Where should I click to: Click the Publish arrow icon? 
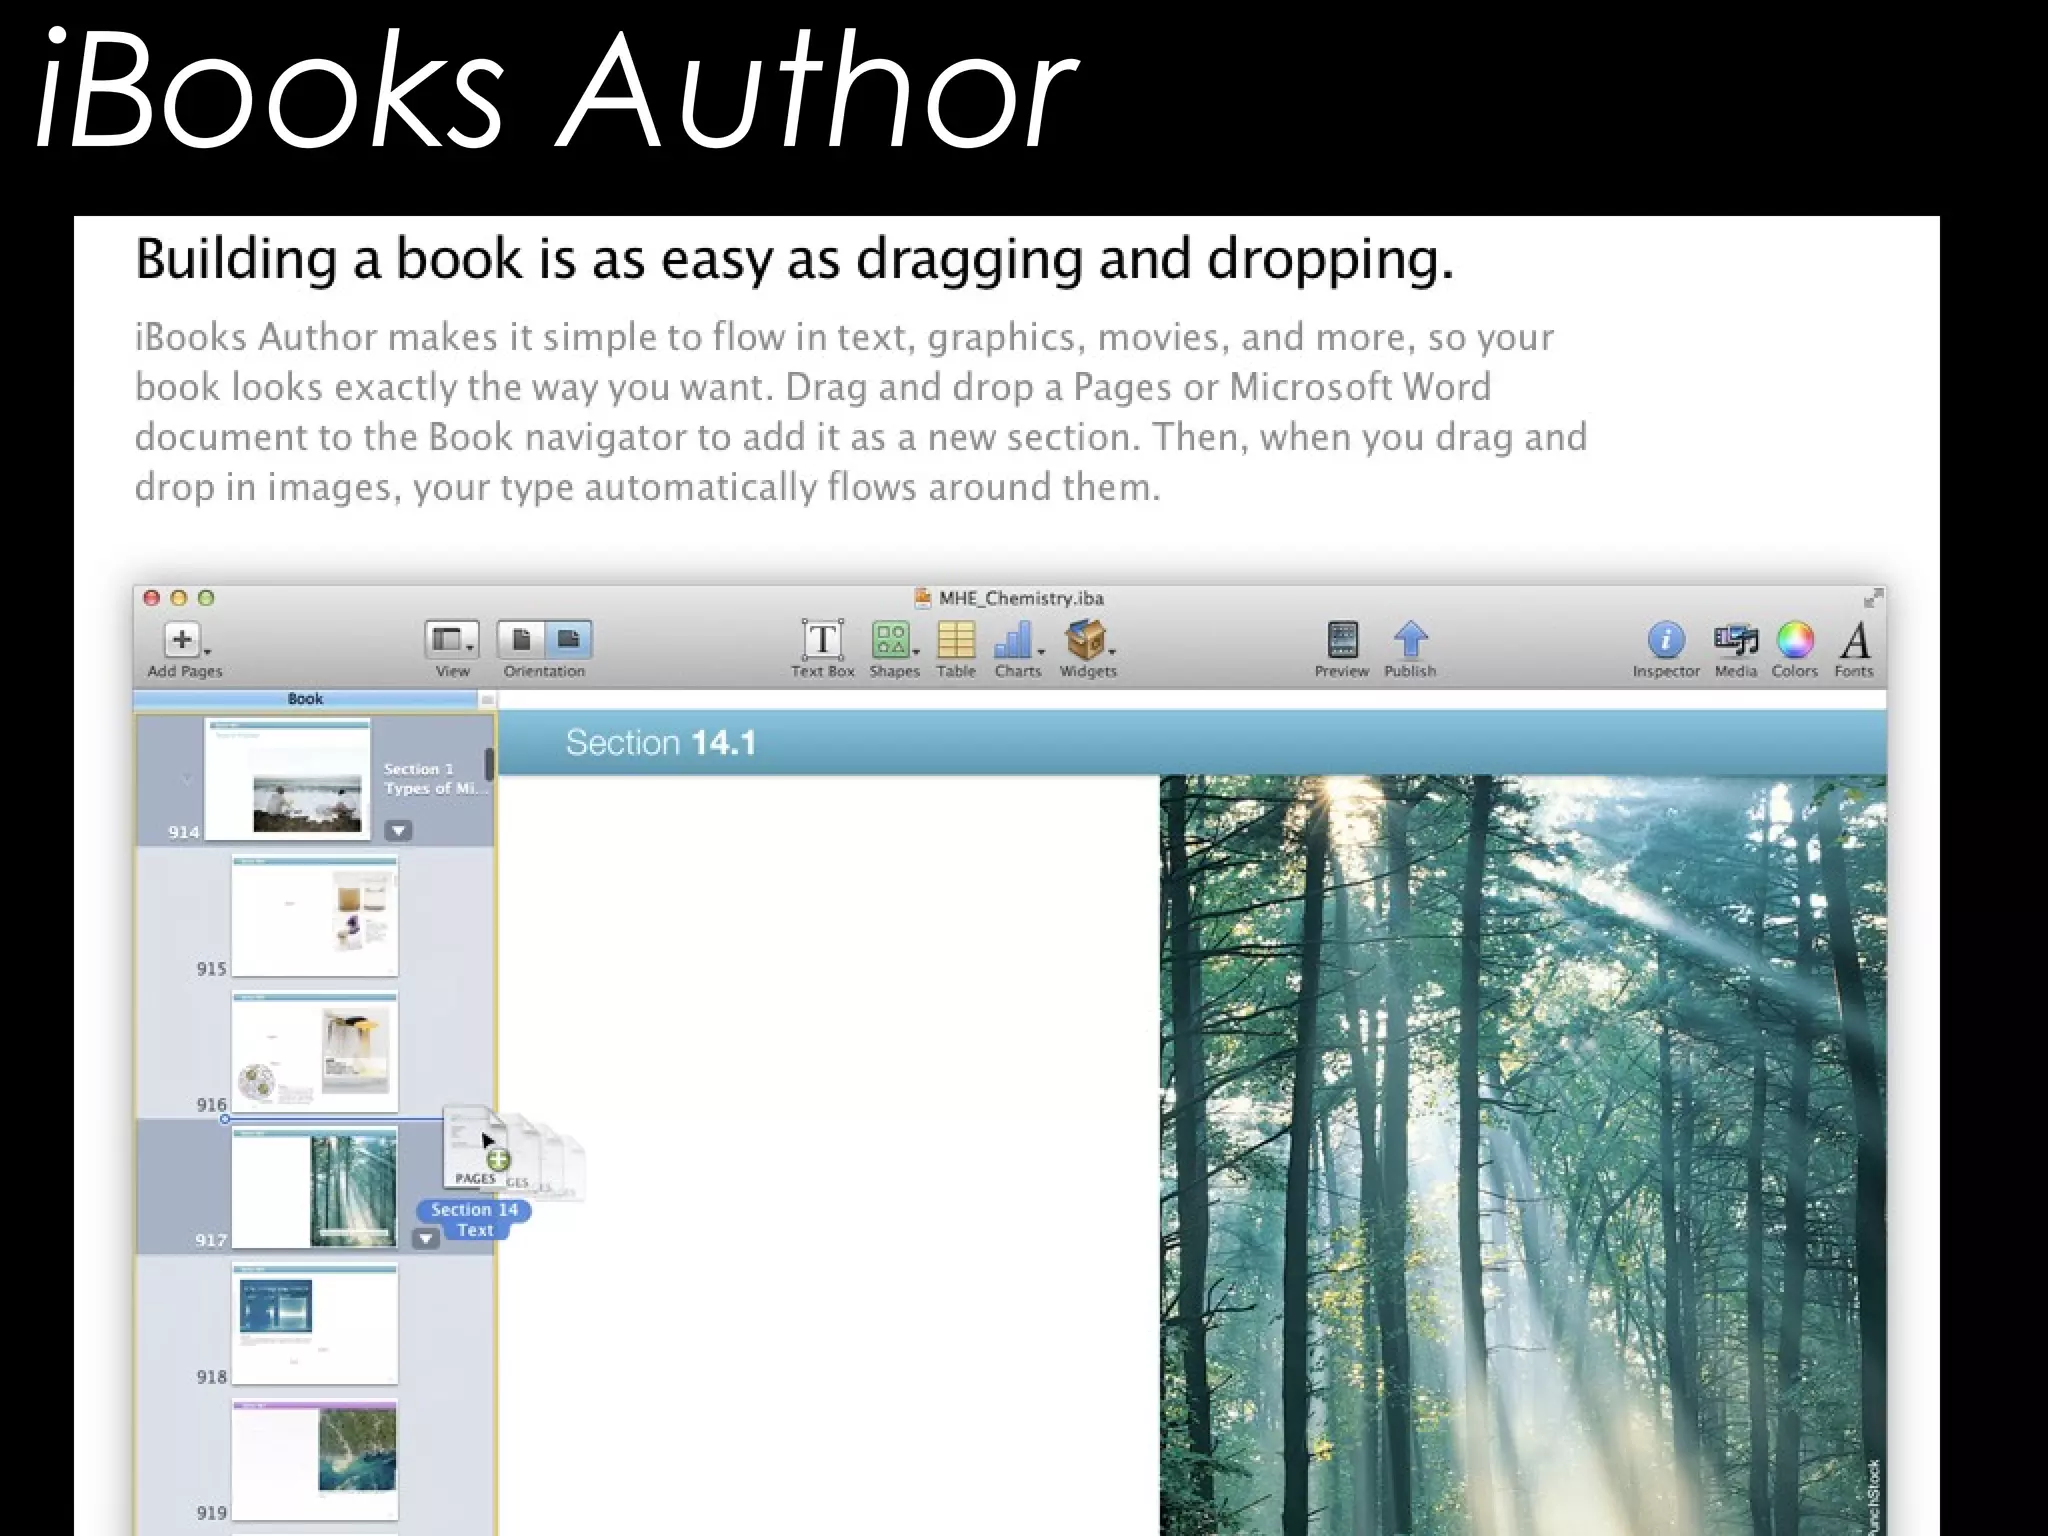1410,640
